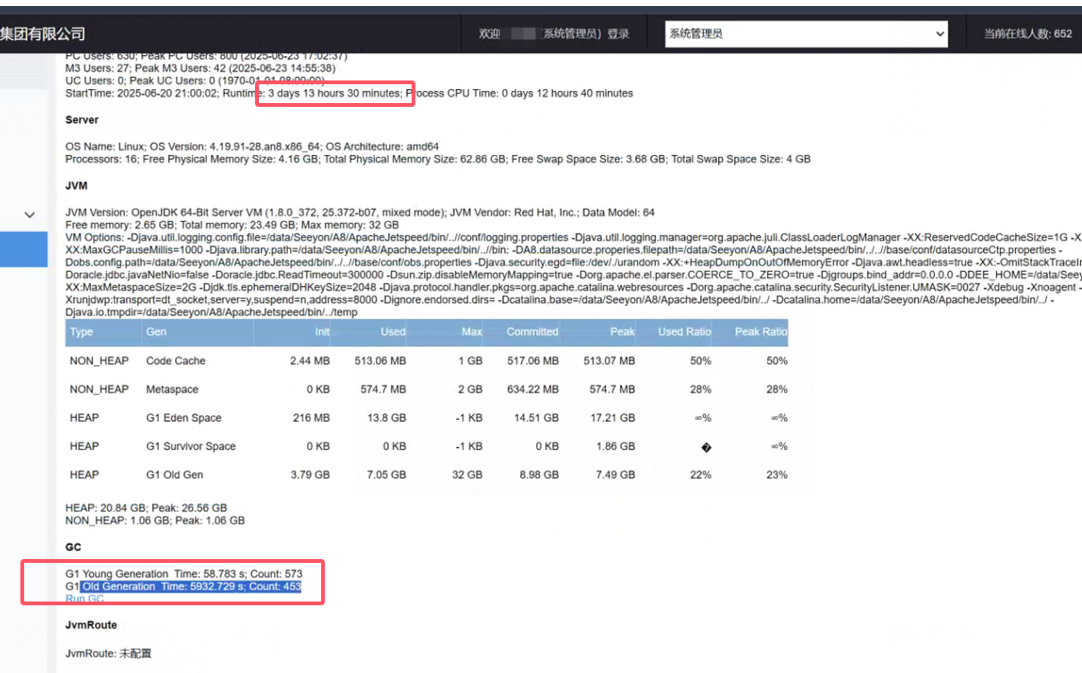Click the GC section heading
Screen dimensions: 1082x673
click(x=73, y=547)
